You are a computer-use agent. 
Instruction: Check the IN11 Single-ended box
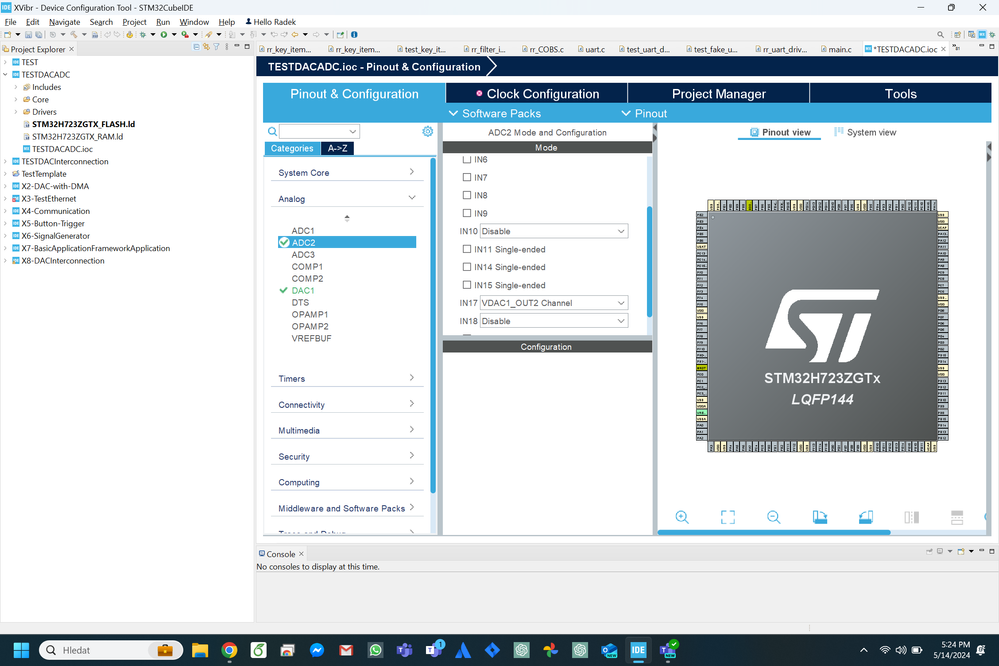467,249
